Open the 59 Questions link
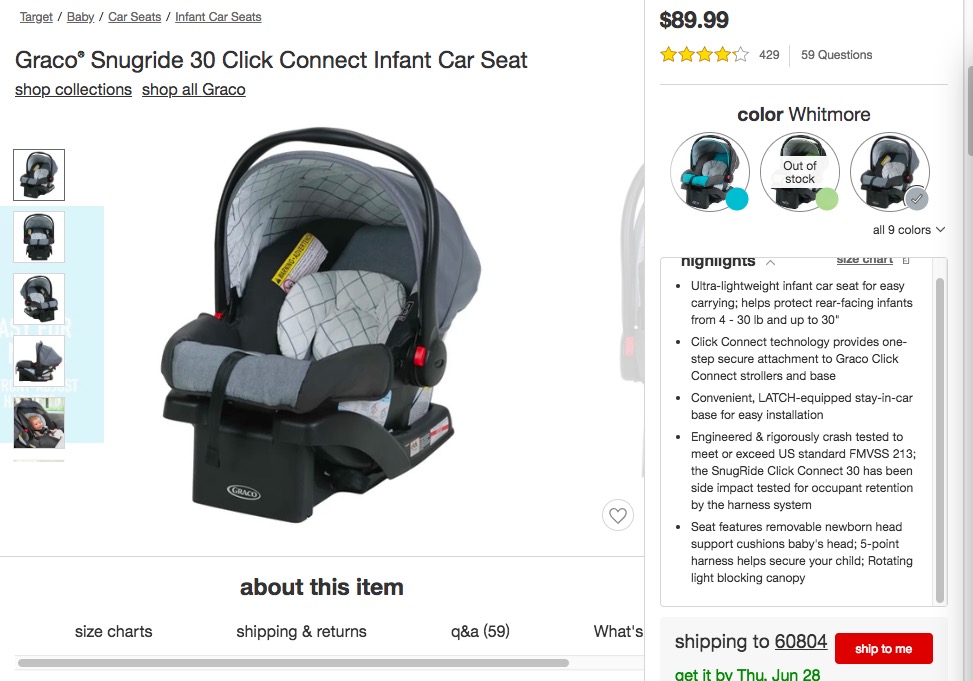 coord(836,55)
